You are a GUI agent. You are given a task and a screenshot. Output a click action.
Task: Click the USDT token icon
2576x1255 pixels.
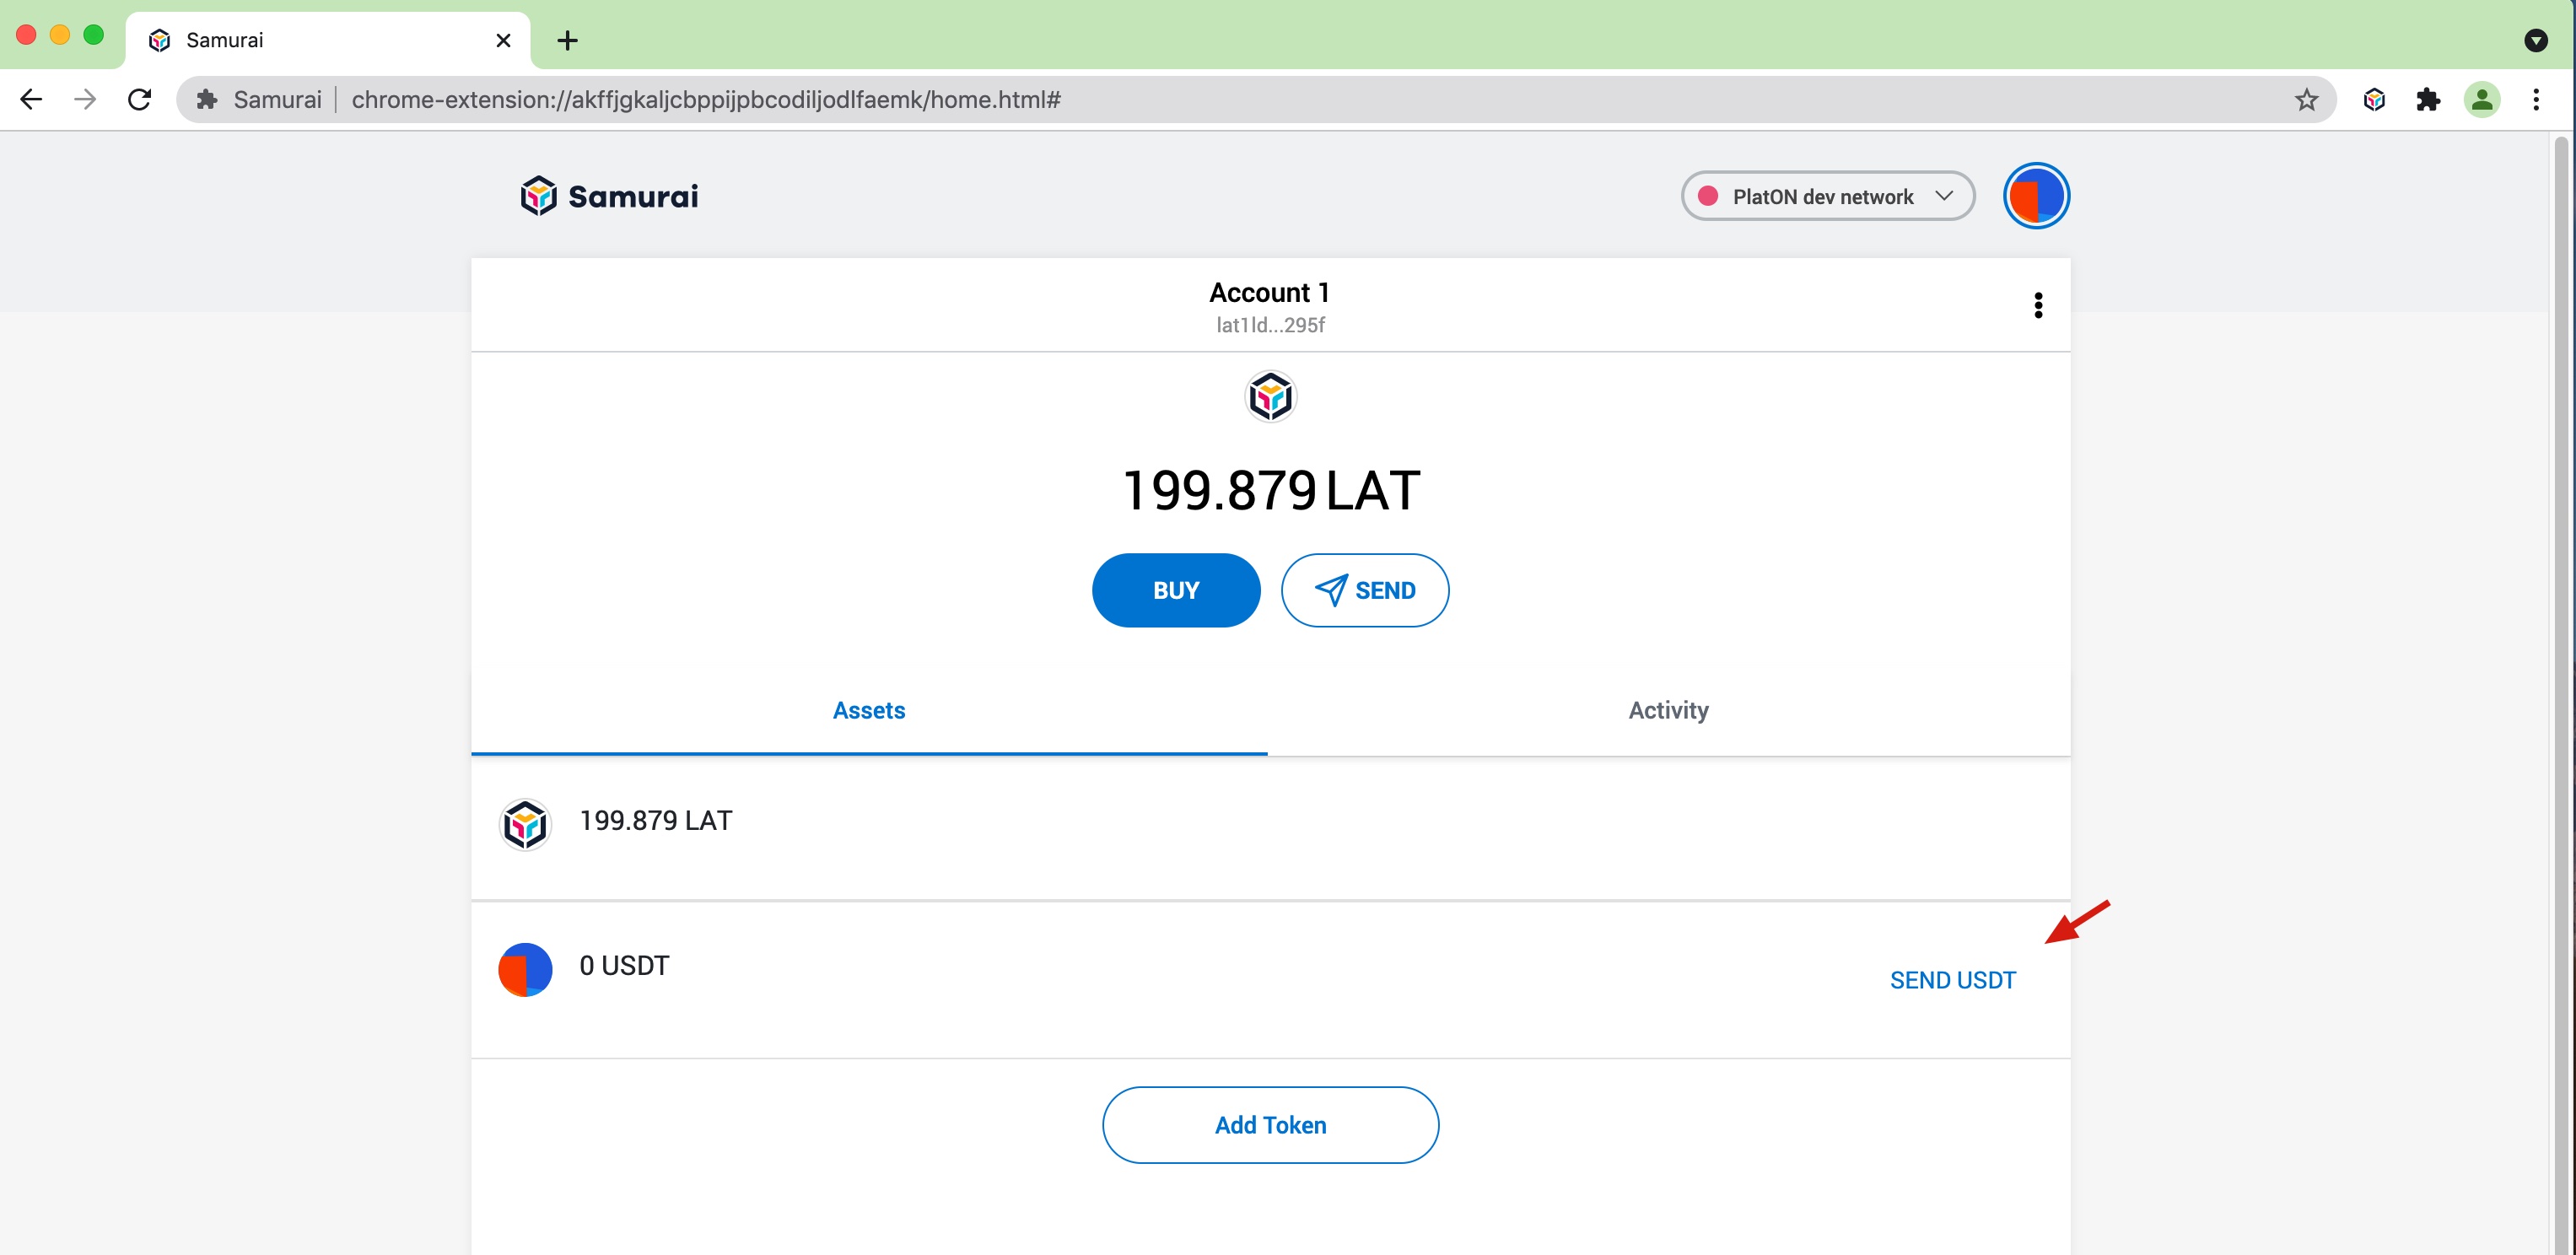pos(525,969)
